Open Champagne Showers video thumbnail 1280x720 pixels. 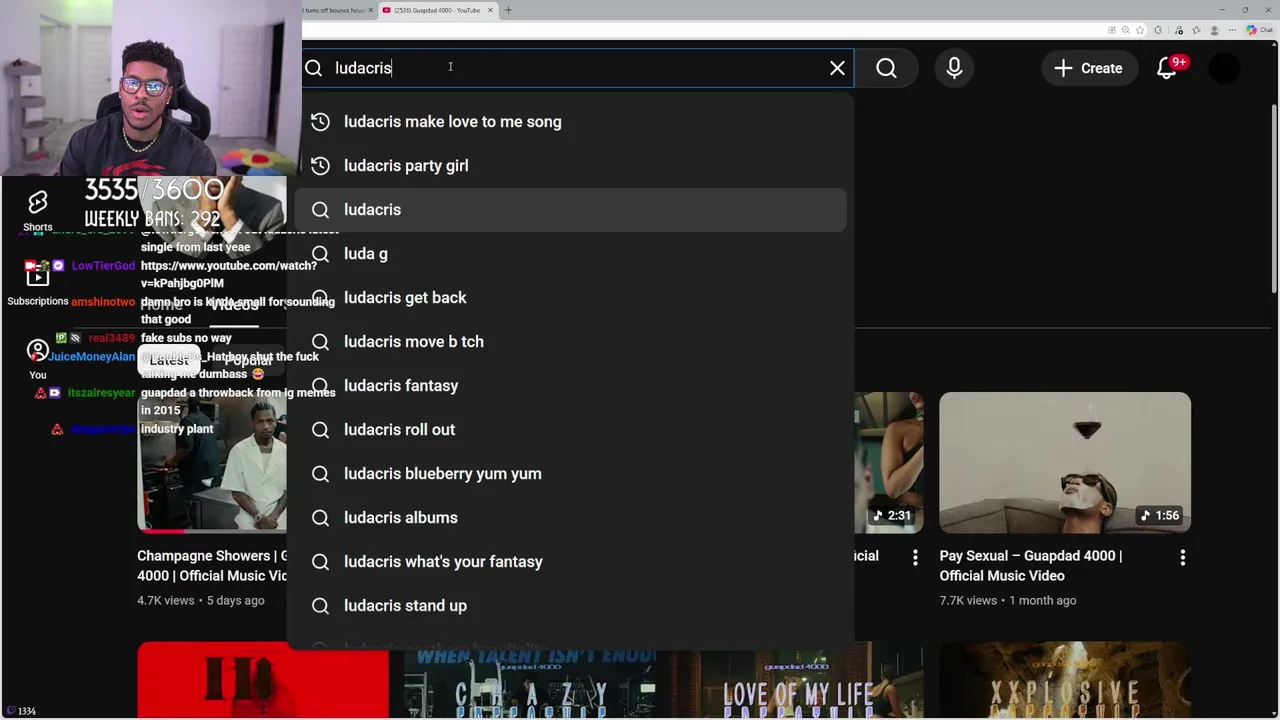pyautogui.click(x=212, y=462)
